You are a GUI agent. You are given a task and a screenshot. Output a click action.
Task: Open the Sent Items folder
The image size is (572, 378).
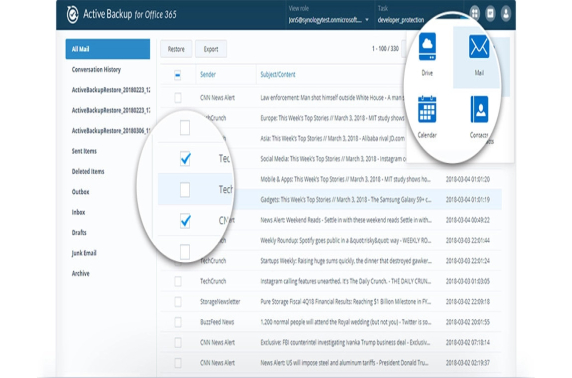(x=84, y=151)
